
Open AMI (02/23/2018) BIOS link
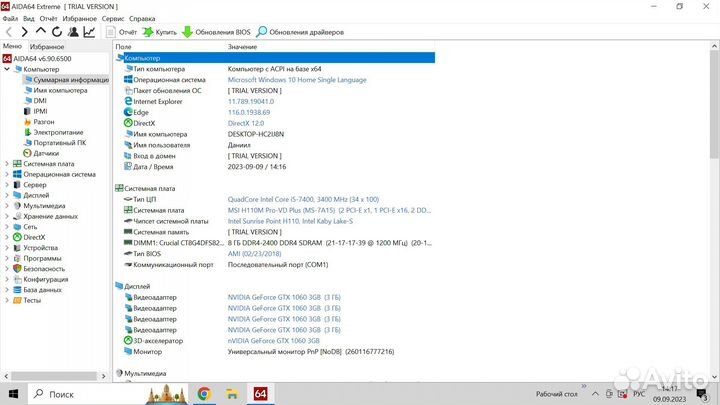pyautogui.click(x=254, y=254)
